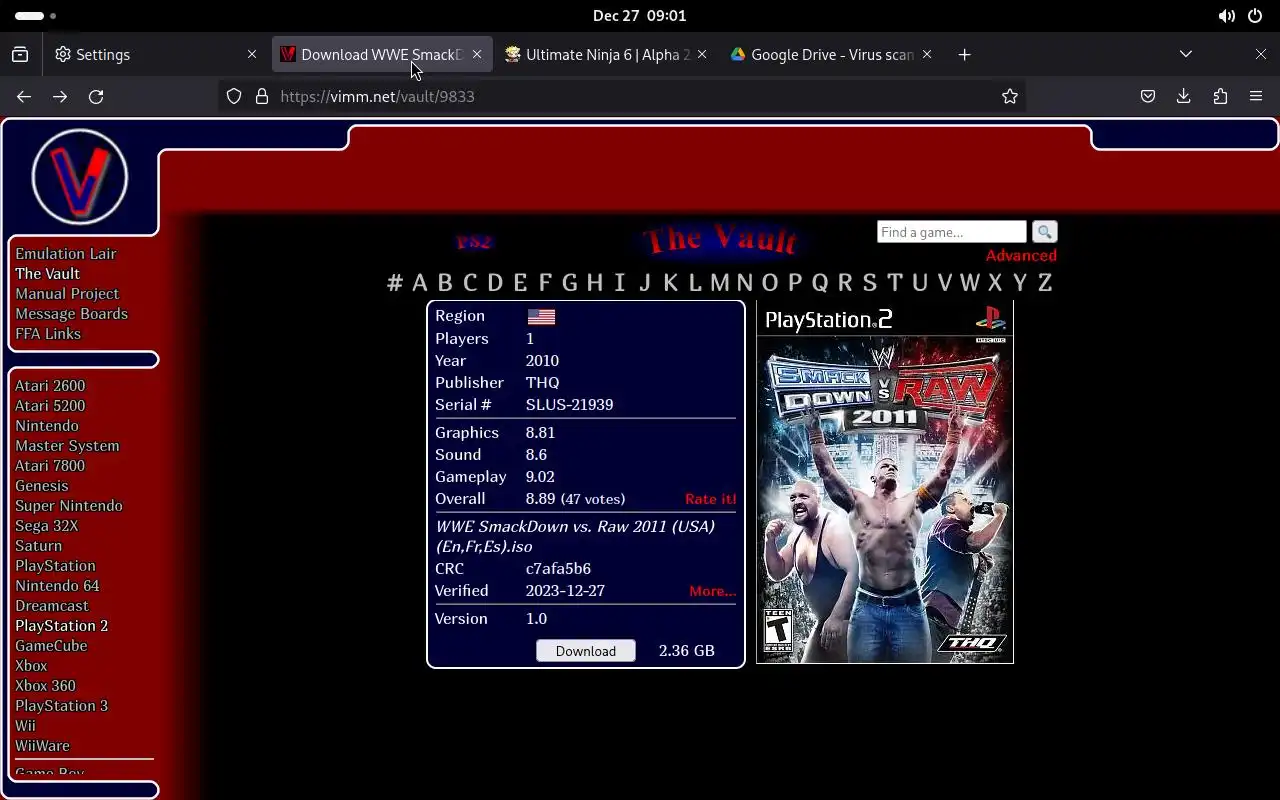
Task: Open the tracking protection shield icon
Action: [234, 96]
